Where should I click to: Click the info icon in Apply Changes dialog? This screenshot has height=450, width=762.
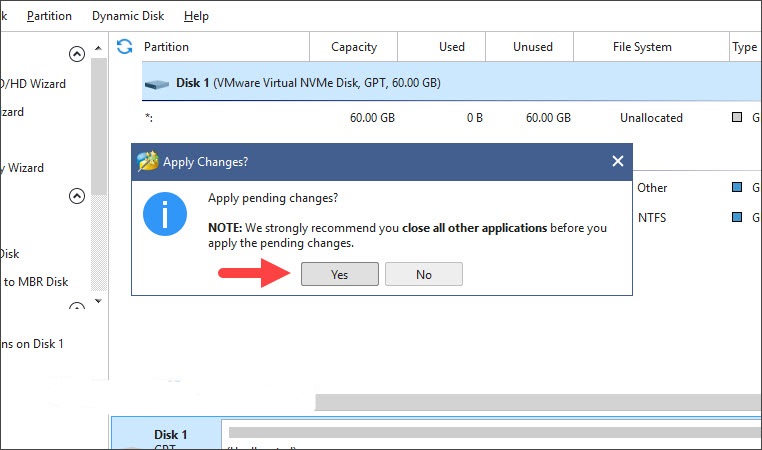pyautogui.click(x=165, y=214)
